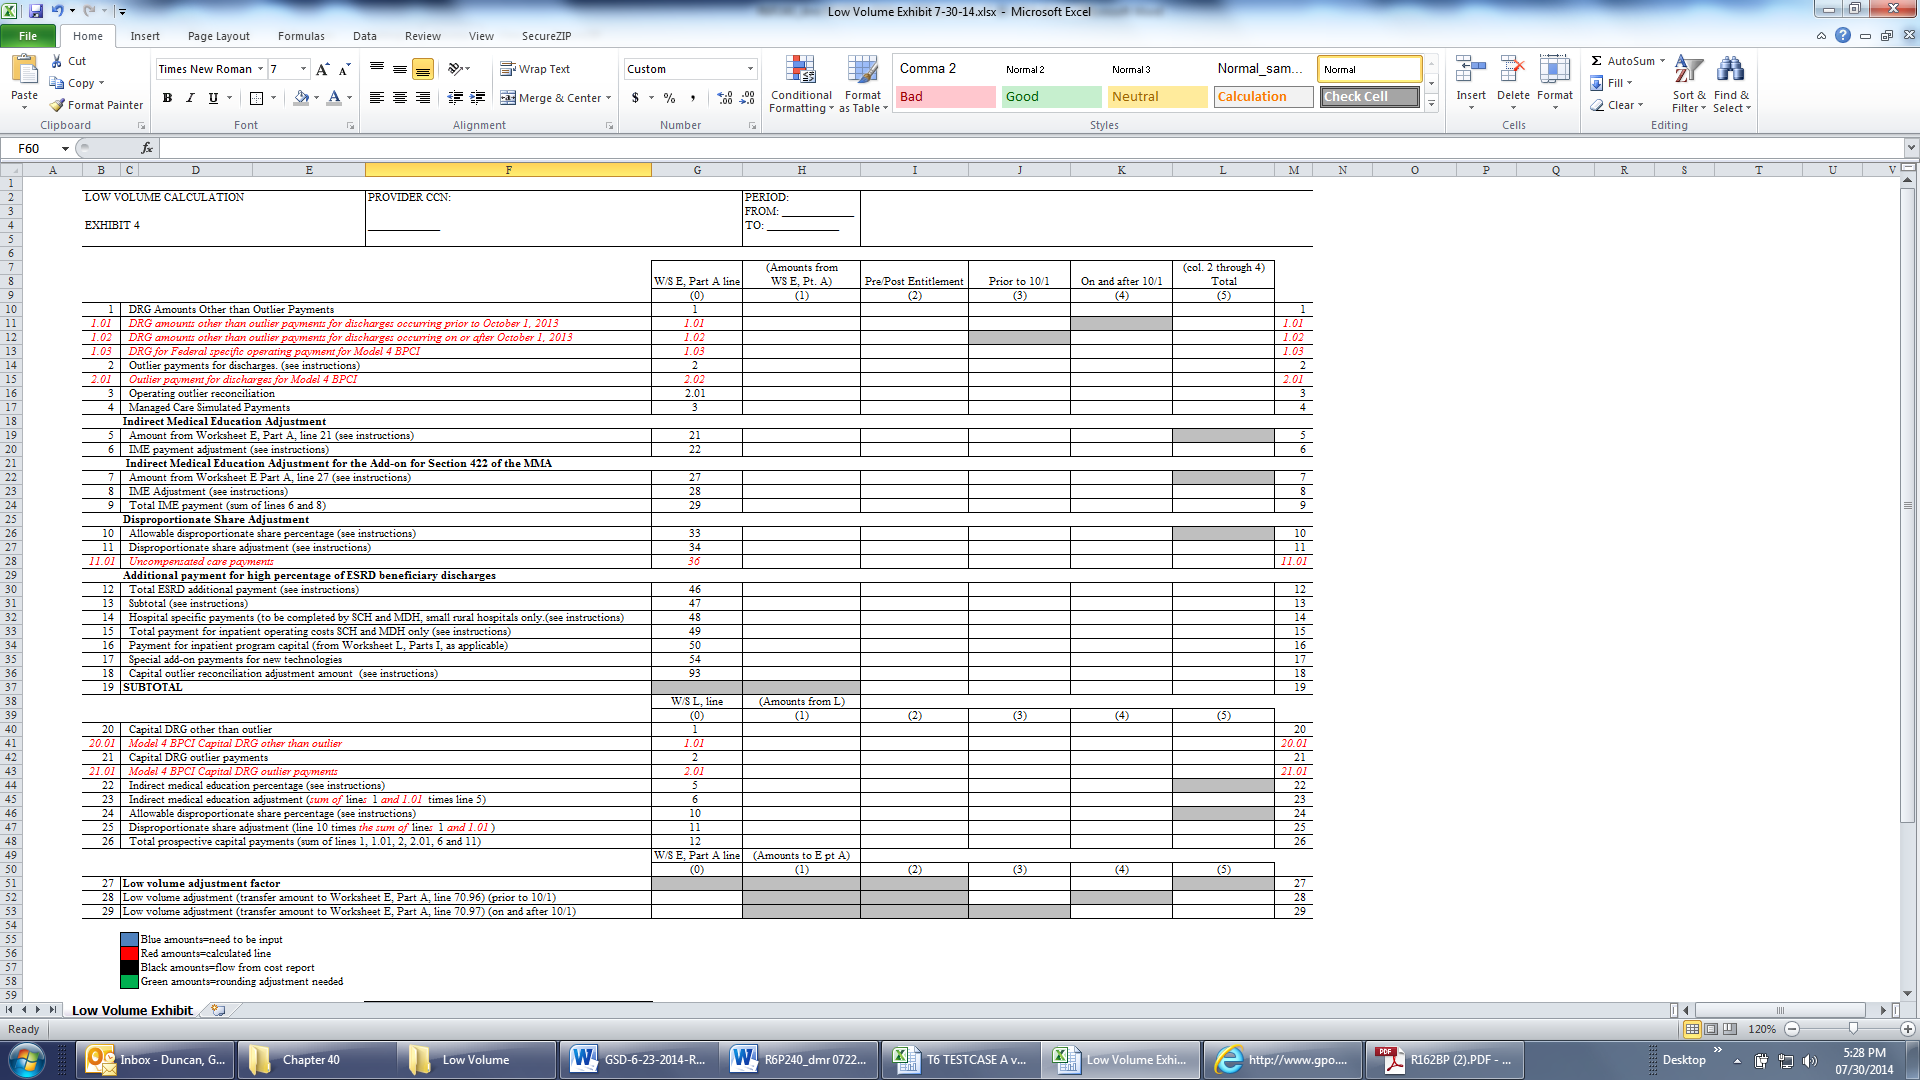Screen dimensions: 1920x1080
Task: Click the Find & Select binoculars
Action: [x=1730, y=70]
